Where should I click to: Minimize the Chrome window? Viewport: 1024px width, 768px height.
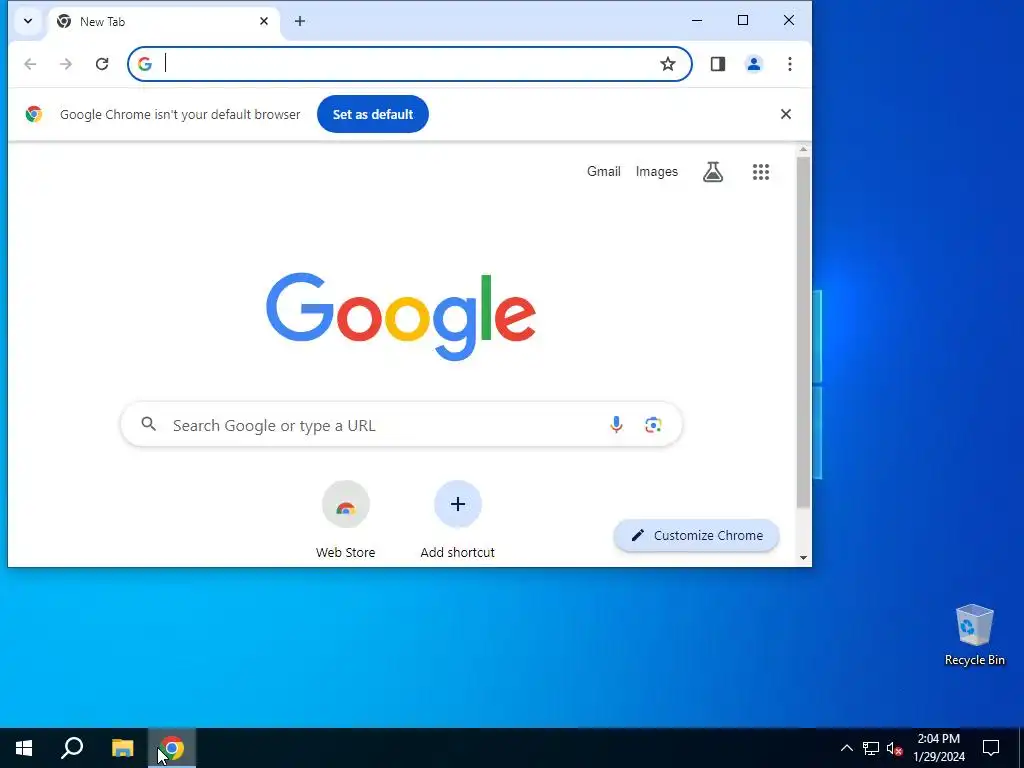(697, 20)
